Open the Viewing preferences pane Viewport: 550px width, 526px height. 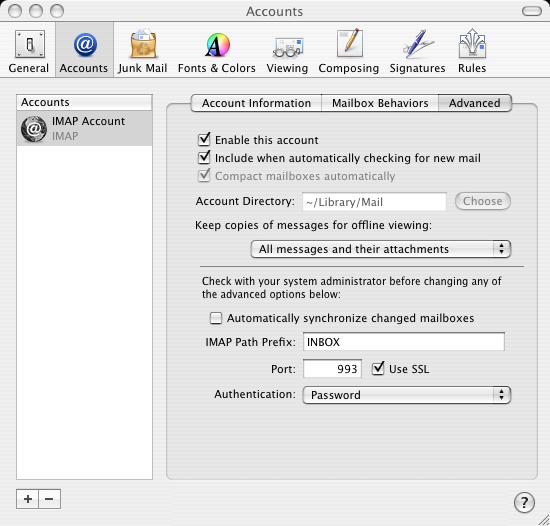point(287,52)
